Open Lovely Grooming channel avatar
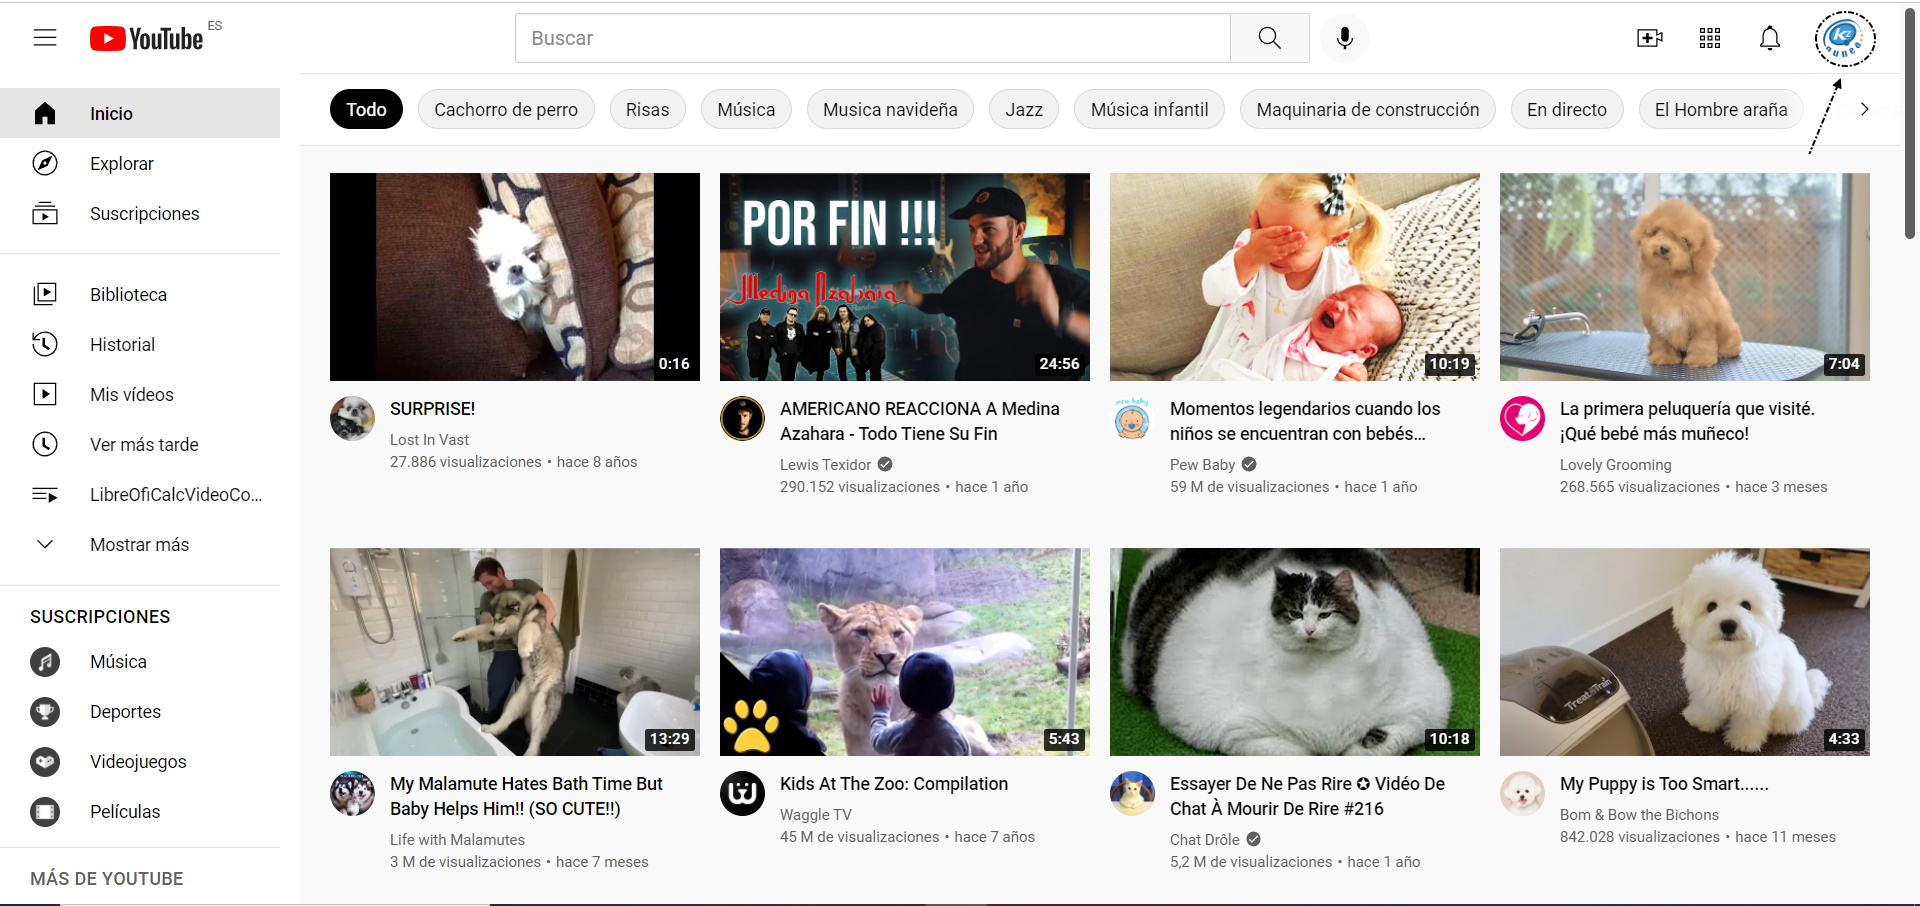The image size is (1920, 906). coord(1522,418)
